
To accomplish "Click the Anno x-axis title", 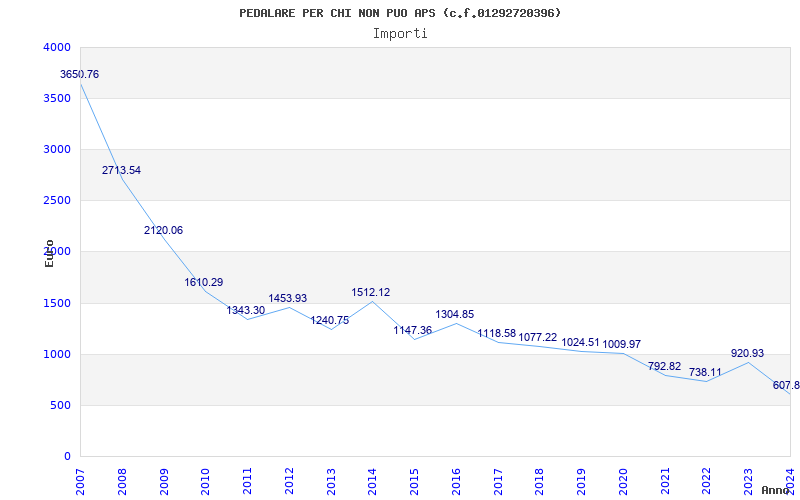I will [777, 490].
